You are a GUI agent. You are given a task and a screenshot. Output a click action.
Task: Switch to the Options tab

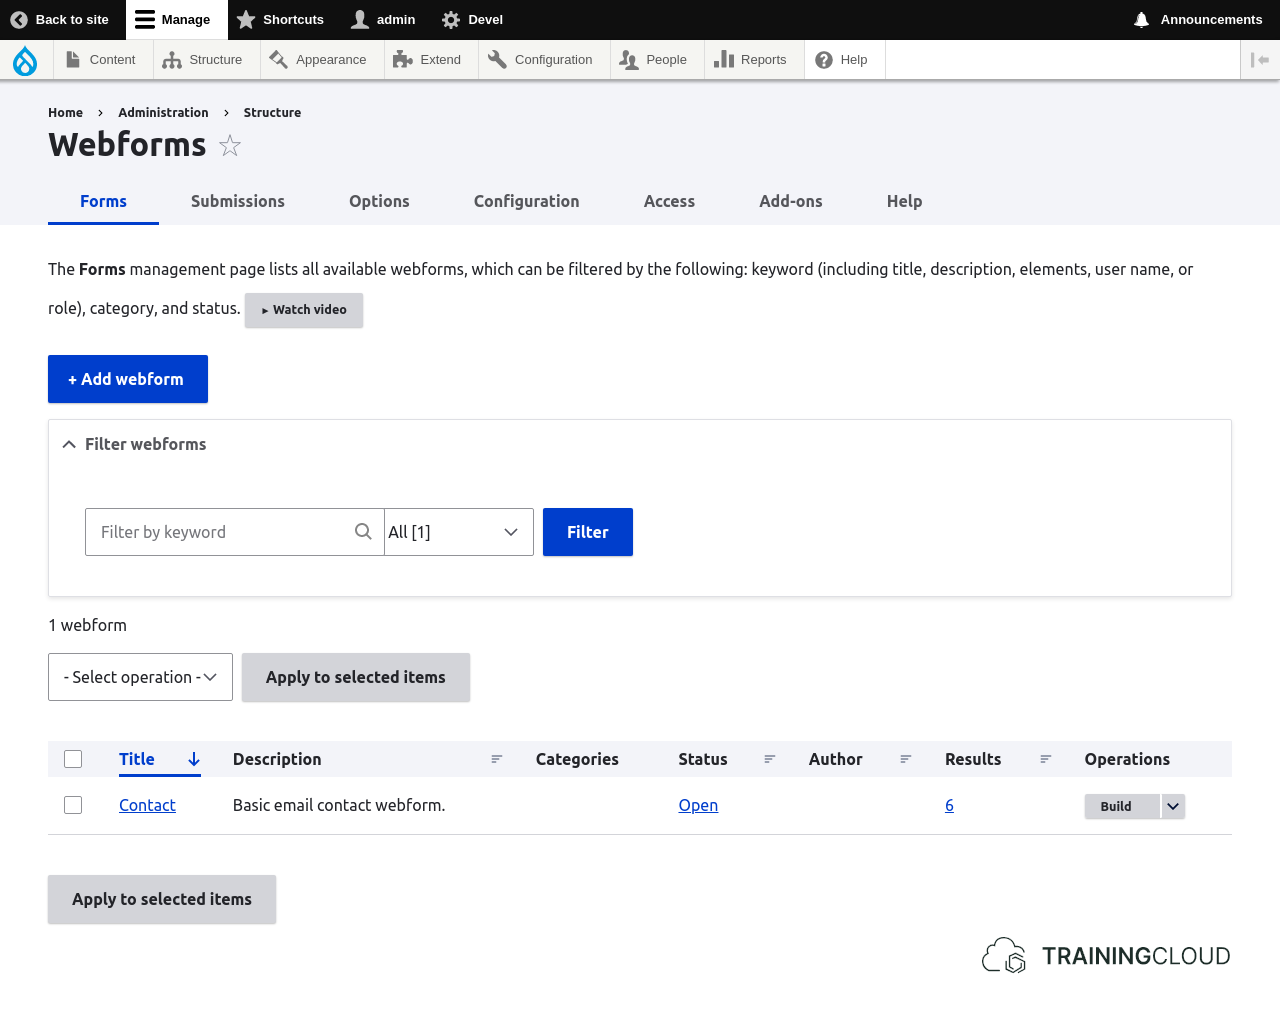[379, 201]
